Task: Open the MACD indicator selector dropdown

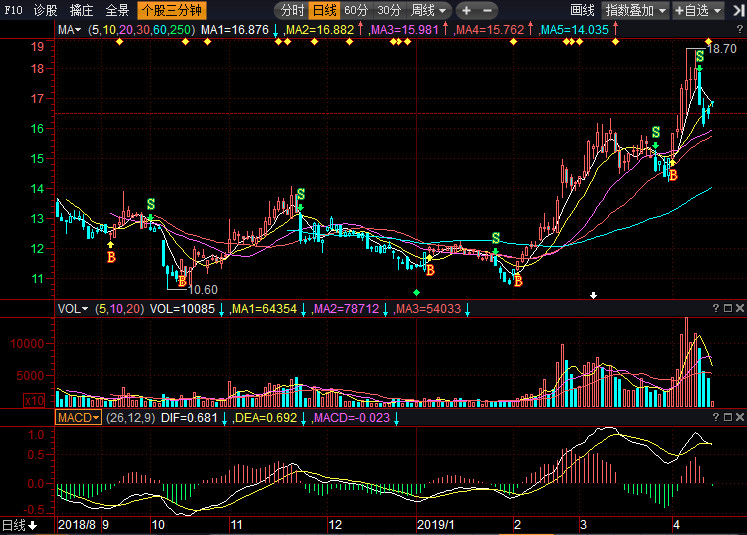Action: point(78,417)
